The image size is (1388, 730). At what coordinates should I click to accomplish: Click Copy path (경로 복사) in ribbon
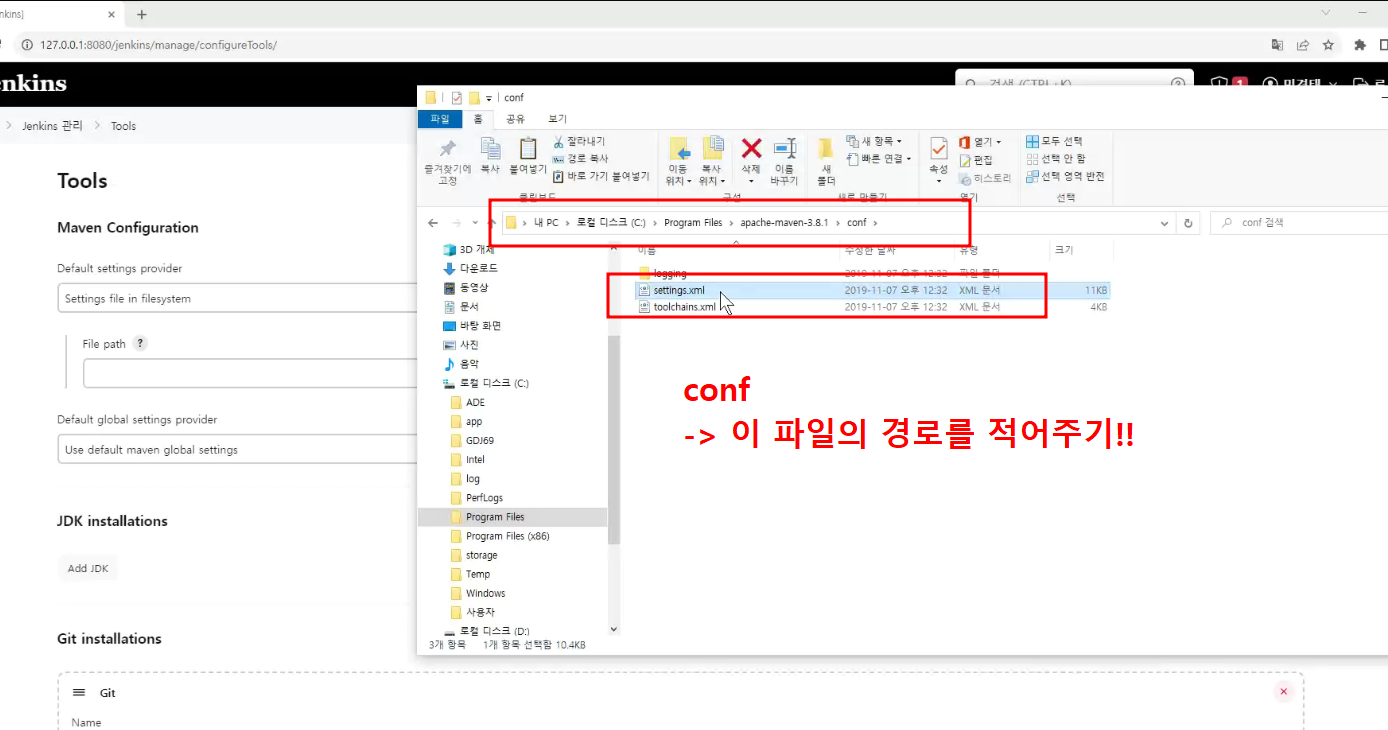pyautogui.click(x=580, y=158)
